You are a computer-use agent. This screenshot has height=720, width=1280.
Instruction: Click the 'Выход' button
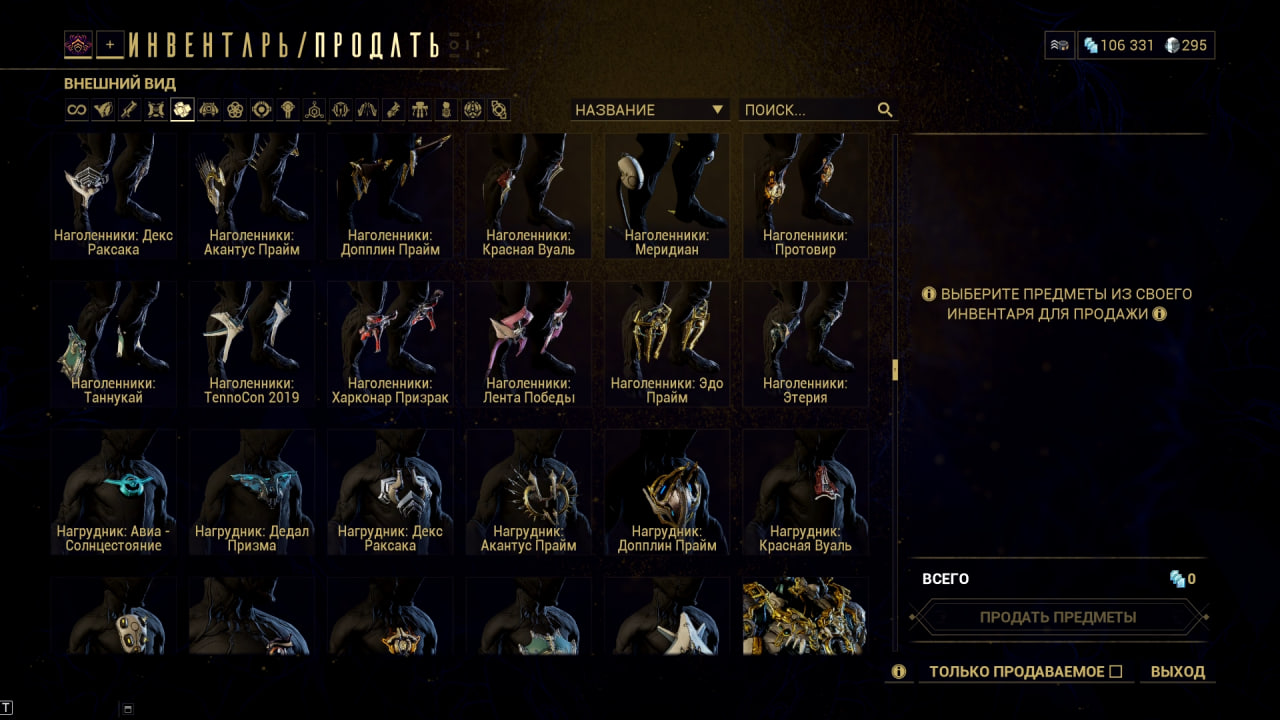pos(1178,672)
